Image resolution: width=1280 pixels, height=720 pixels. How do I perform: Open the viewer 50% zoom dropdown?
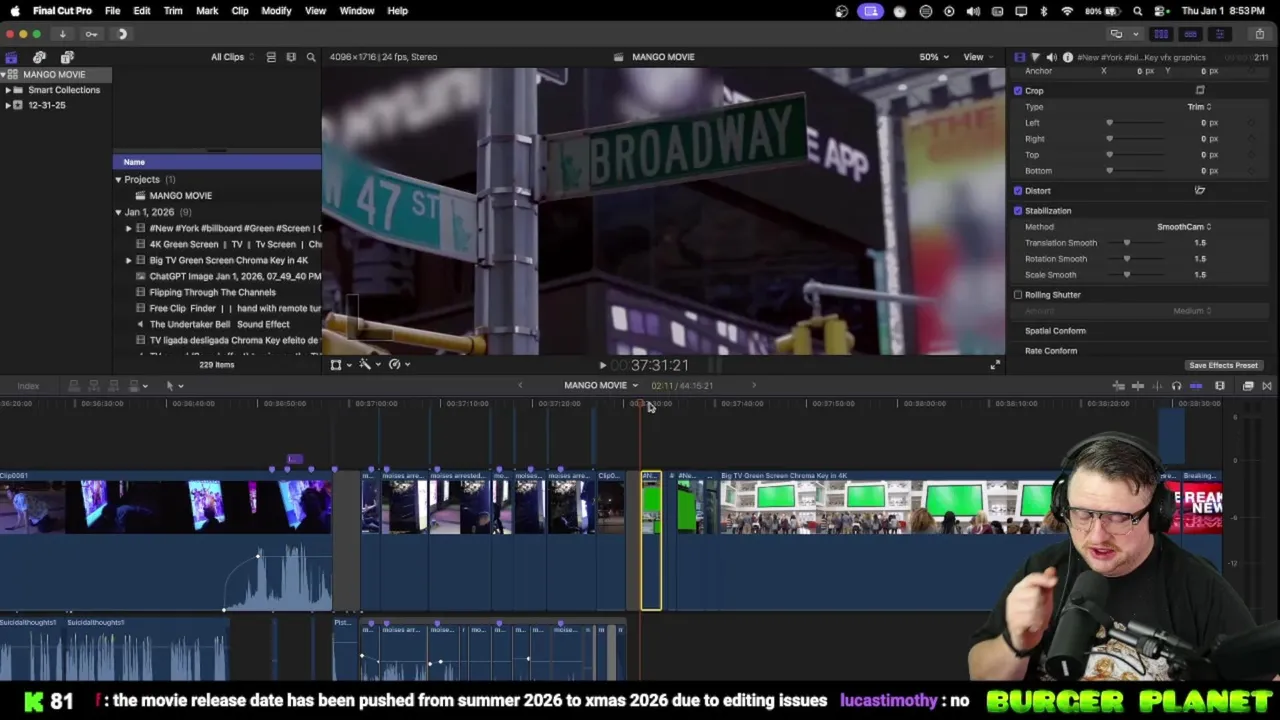coord(934,57)
